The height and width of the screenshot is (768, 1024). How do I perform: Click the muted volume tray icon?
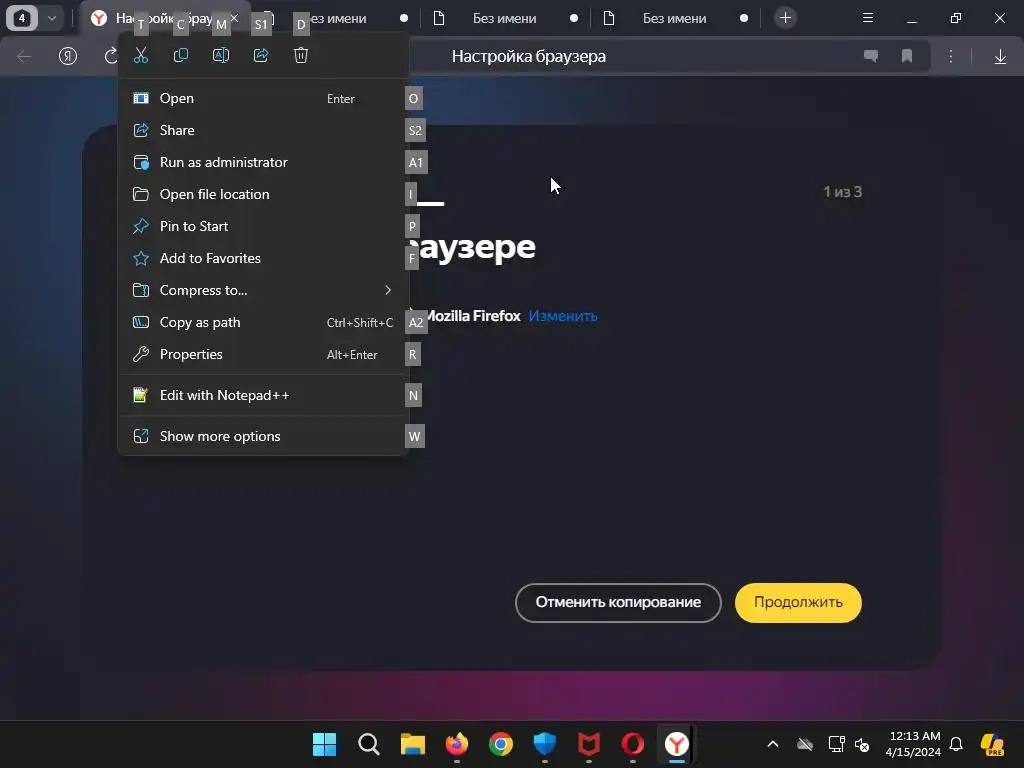tap(862, 744)
